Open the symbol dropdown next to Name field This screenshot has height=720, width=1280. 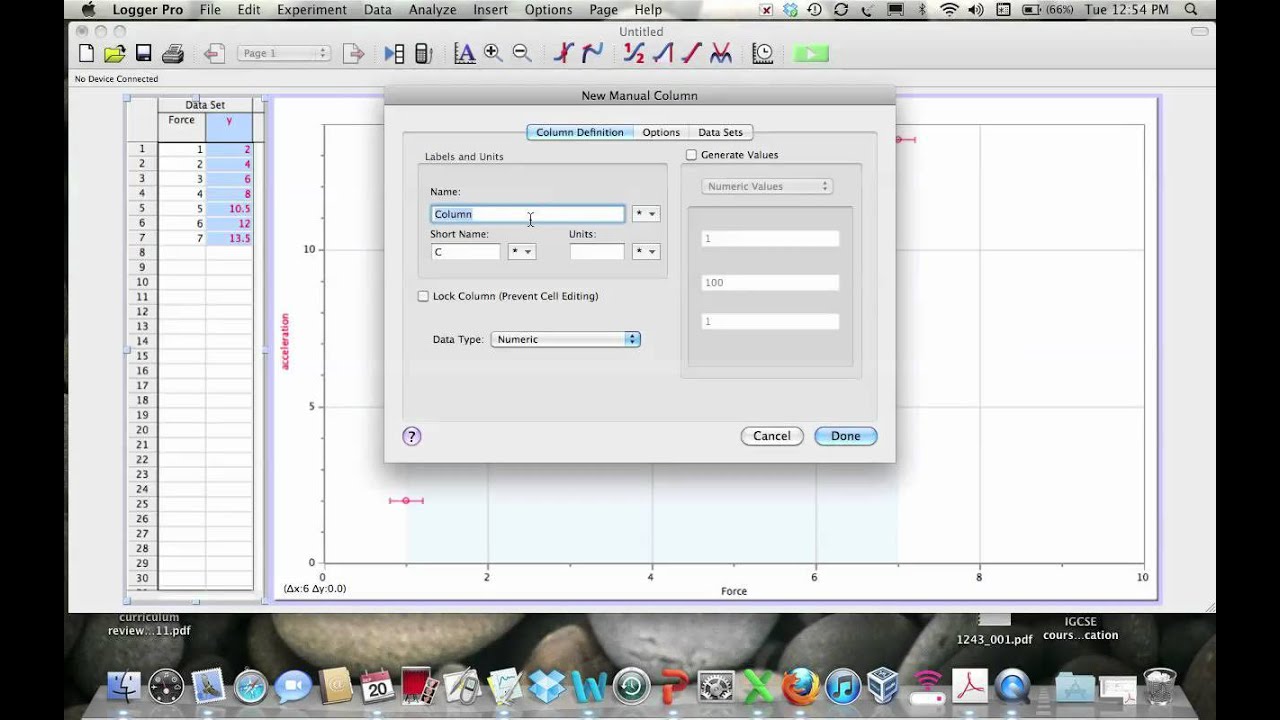[646, 214]
